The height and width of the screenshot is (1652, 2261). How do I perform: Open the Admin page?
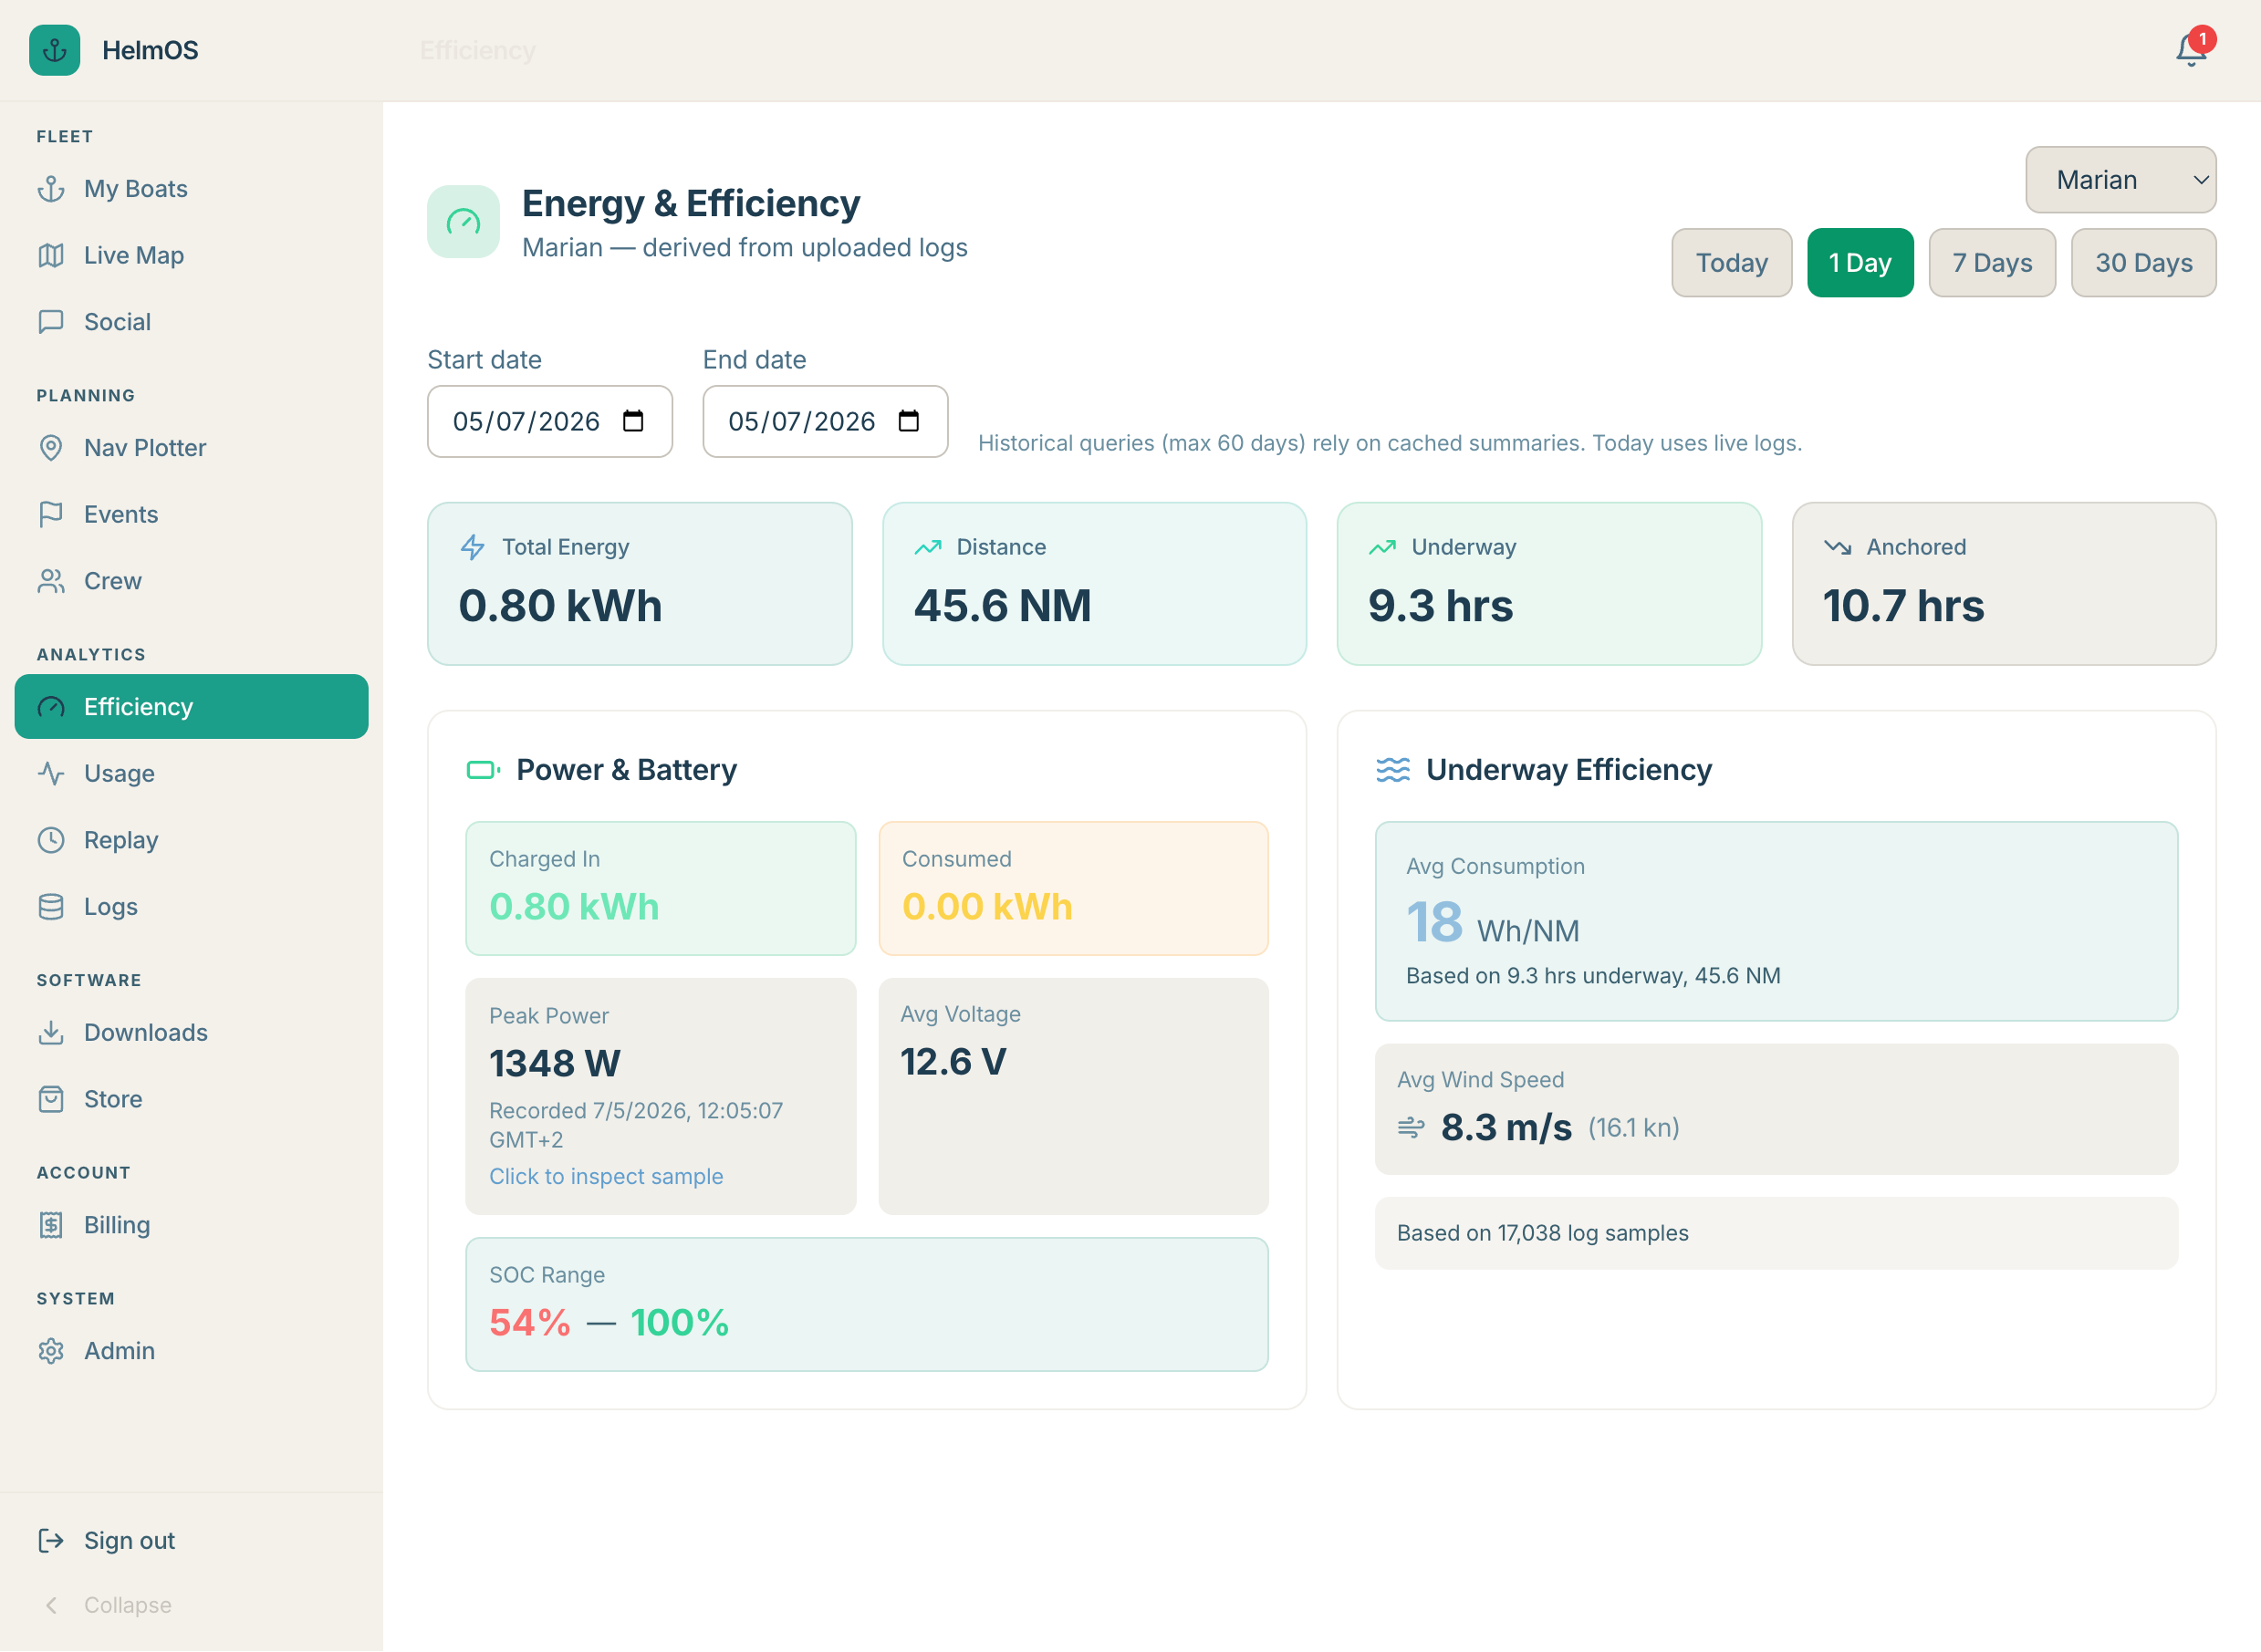(x=191, y=1351)
